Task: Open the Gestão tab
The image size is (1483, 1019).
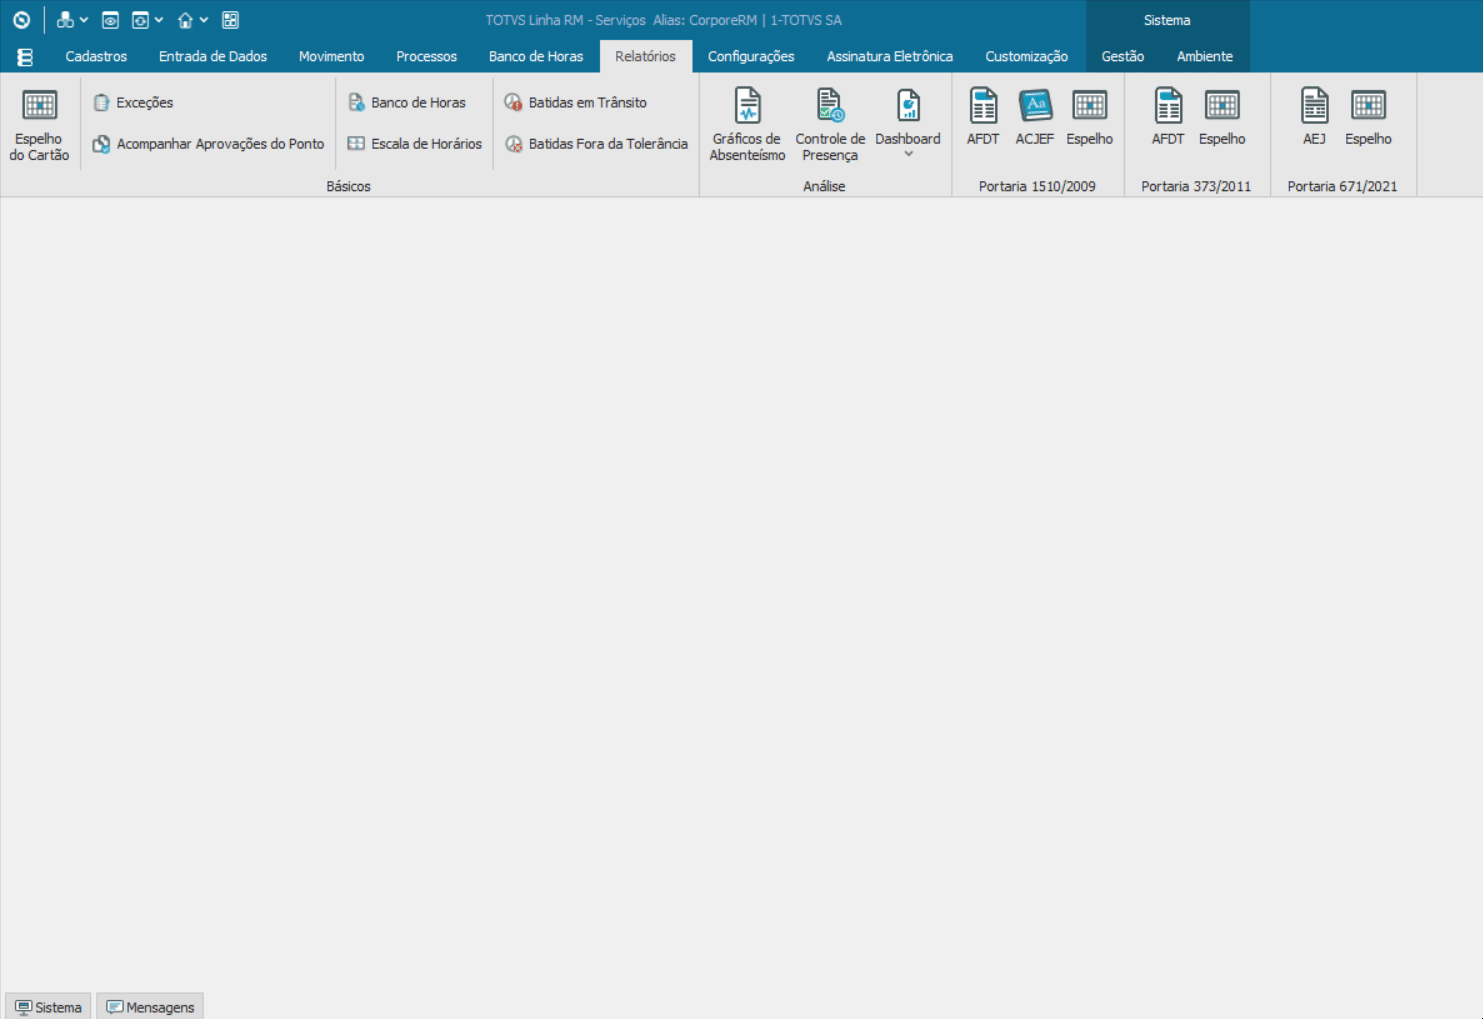Action: pos(1123,57)
